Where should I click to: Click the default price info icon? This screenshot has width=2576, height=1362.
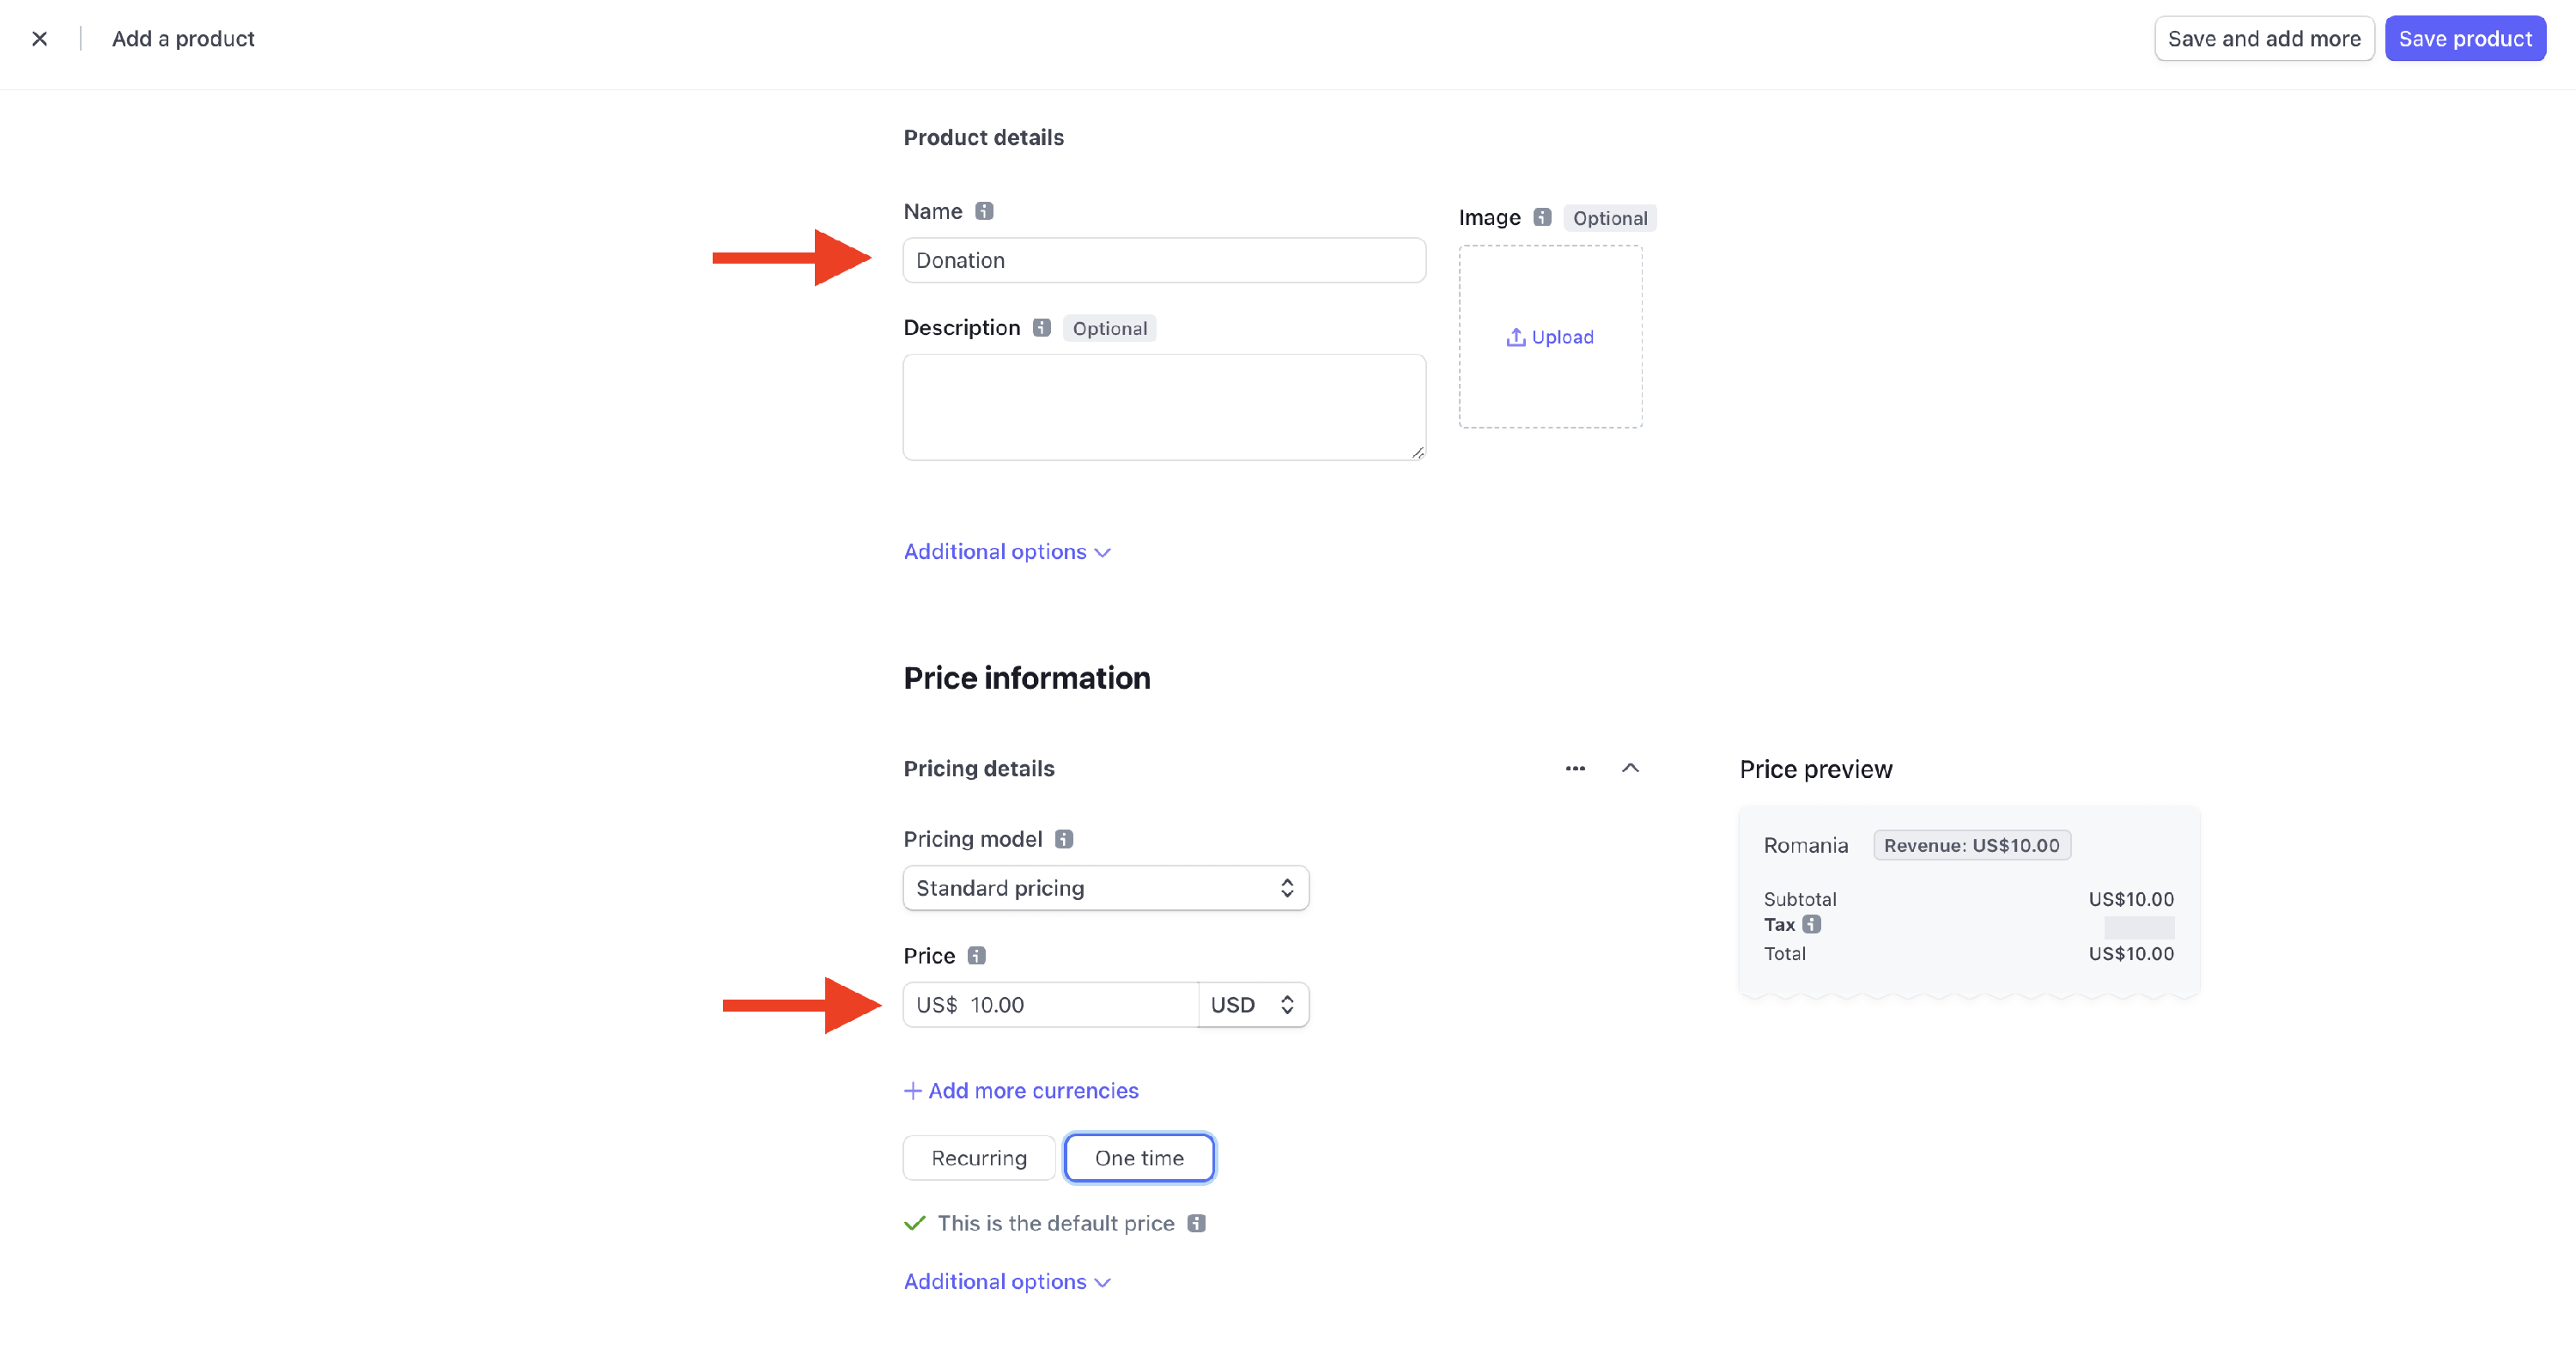click(x=1196, y=1223)
